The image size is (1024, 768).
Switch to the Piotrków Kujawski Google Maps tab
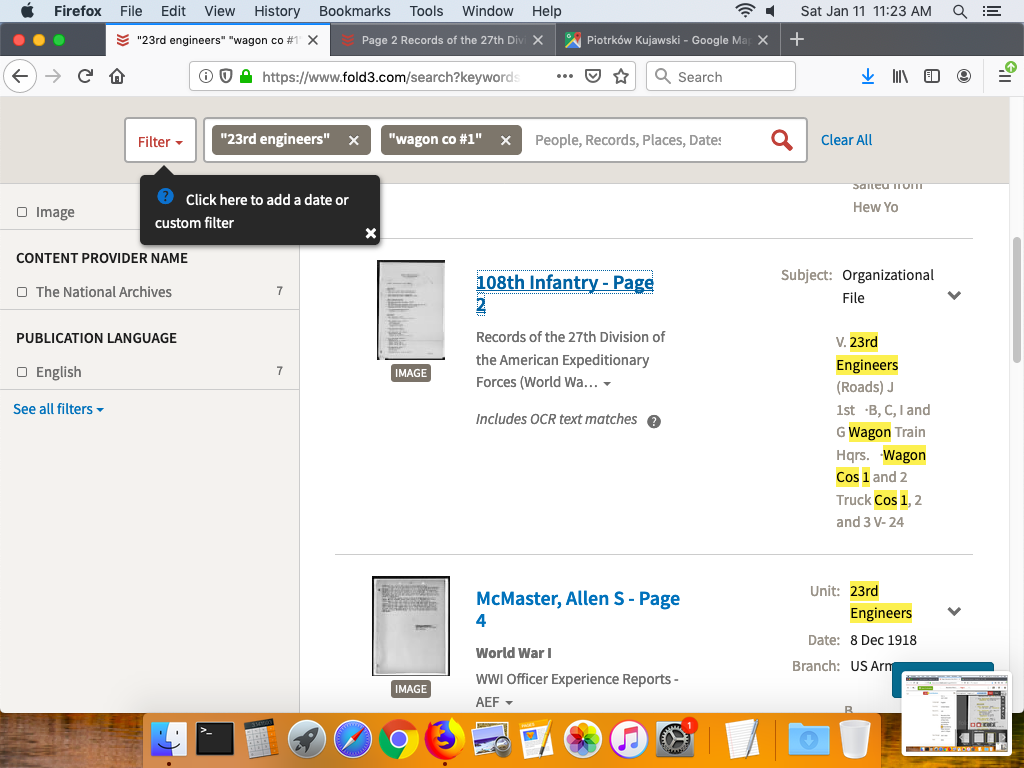click(x=657, y=40)
